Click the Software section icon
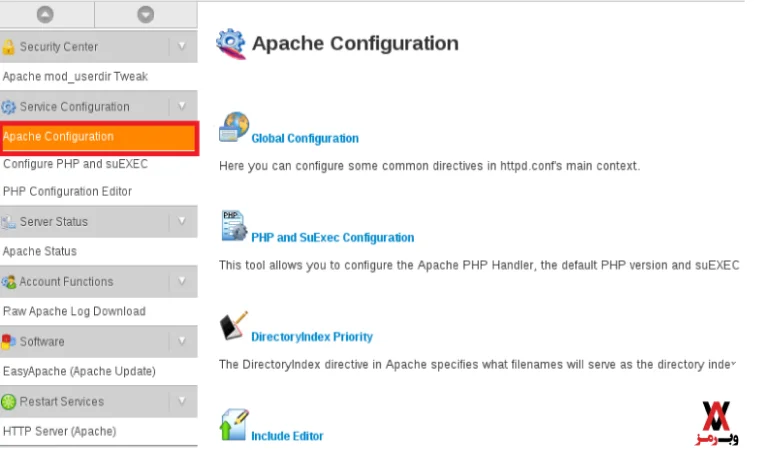The width and height of the screenshot is (768, 450). point(8,342)
